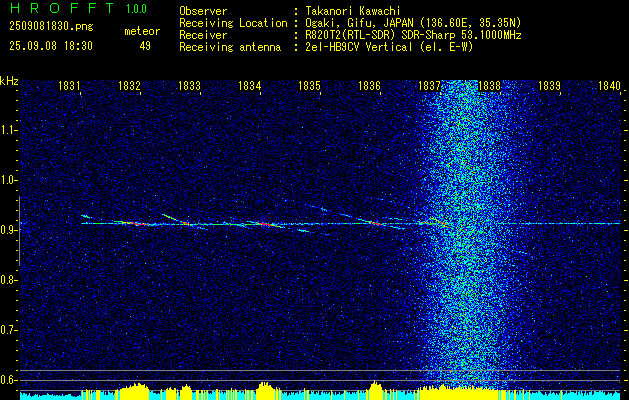Viewport: 629px width, 400px height.
Task: Click the Receiving antenna field label
Action: pyautogui.click(x=230, y=47)
